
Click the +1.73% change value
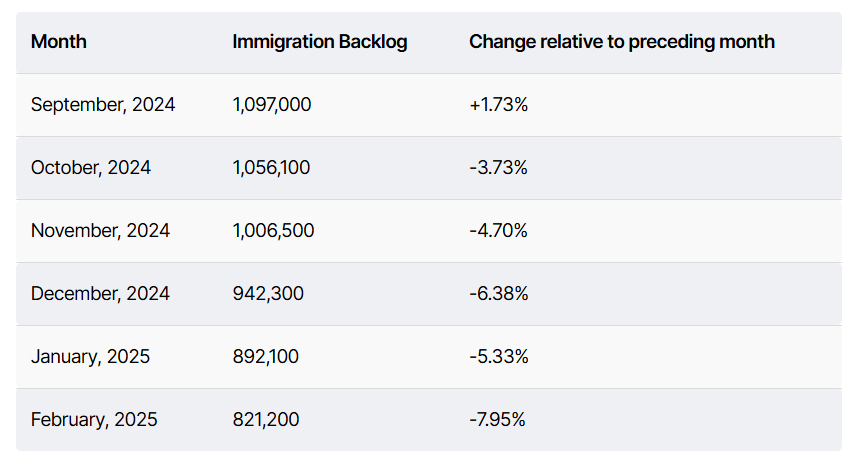pos(498,105)
